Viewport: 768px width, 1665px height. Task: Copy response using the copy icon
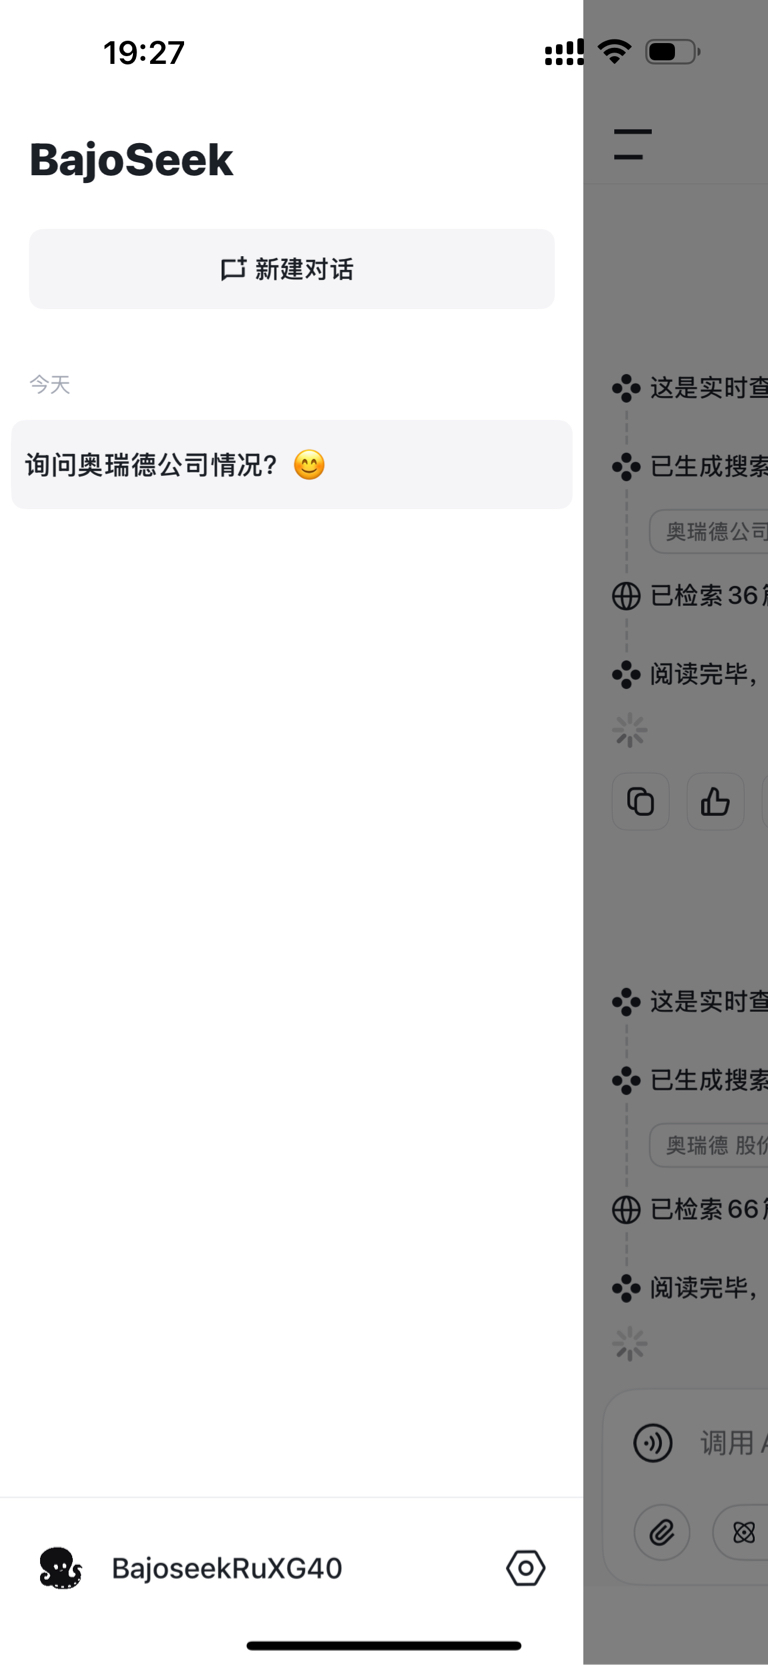click(640, 801)
